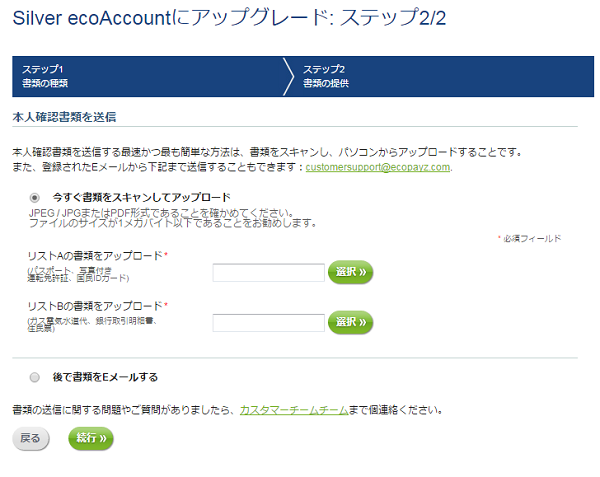This screenshot has height=477, width=600.
Task: Click 選択 button for List B upload
Action: pos(351,322)
